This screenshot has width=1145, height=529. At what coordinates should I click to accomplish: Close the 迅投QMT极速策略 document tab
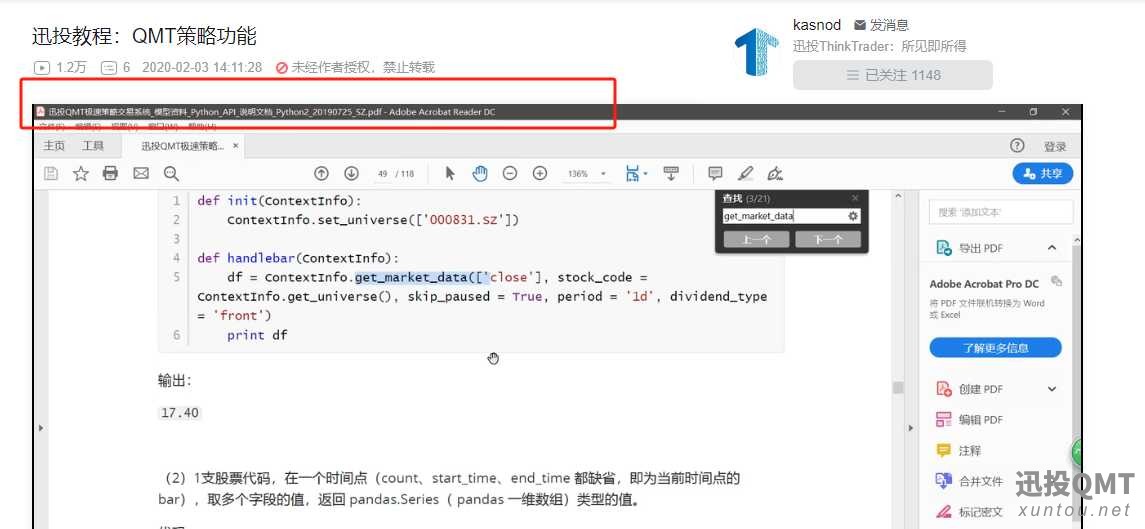(235, 146)
